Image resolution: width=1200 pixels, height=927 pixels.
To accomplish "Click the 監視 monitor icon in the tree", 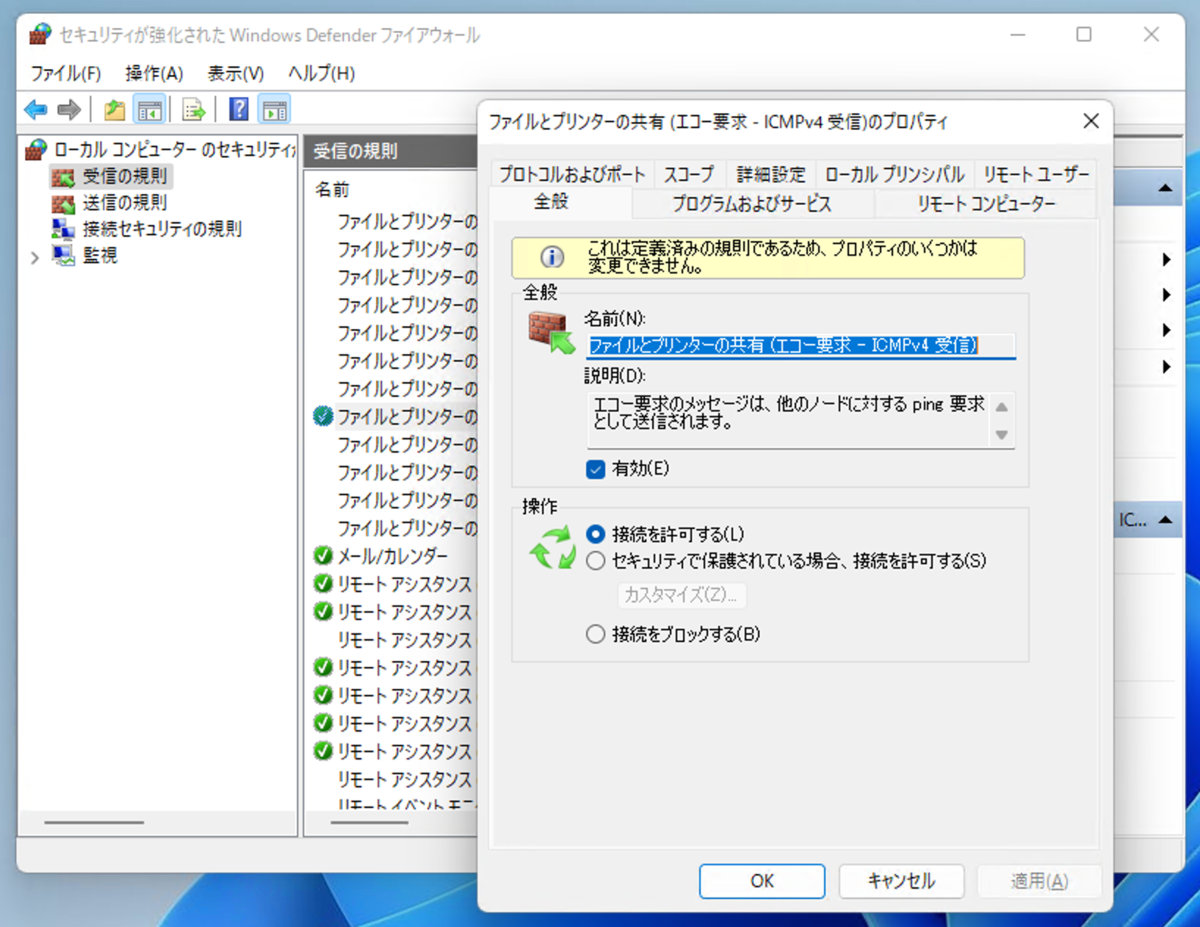I will (x=64, y=255).
